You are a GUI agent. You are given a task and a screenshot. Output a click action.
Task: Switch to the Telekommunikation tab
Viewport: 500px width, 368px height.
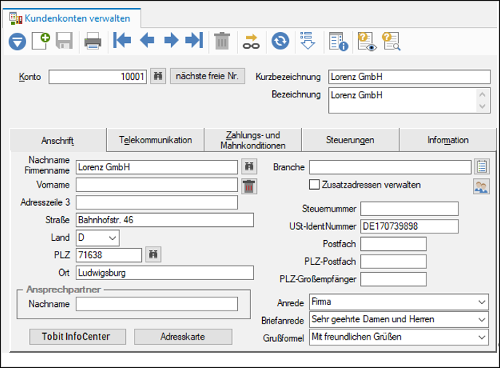(155, 140)
